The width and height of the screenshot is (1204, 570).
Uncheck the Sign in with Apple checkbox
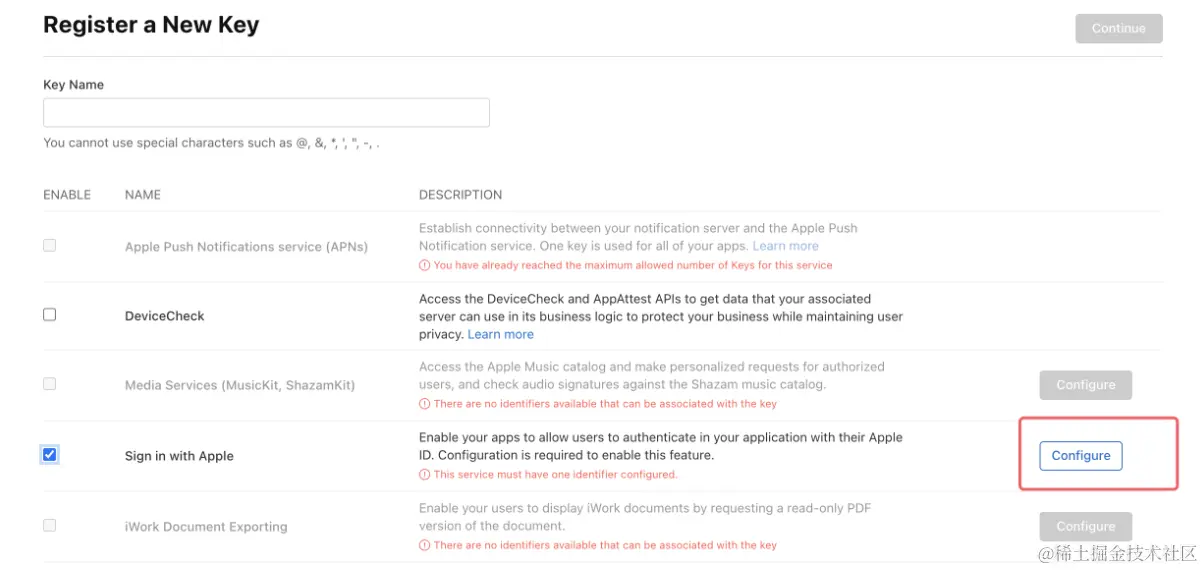click(50, 455)
